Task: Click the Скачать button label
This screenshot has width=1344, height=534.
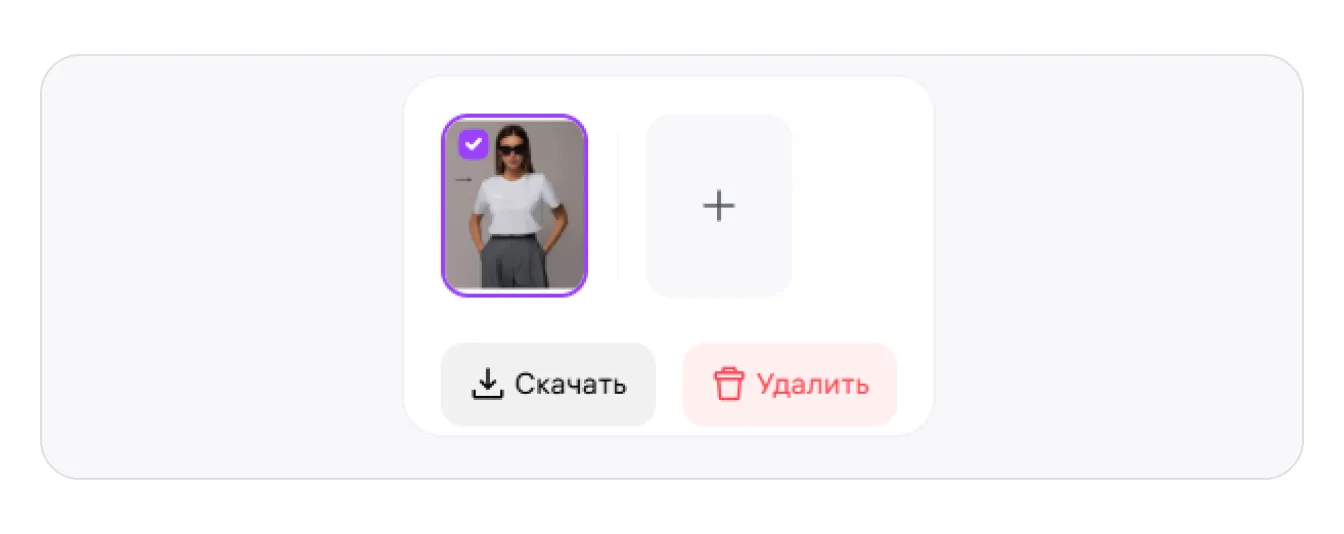Action: [571, 384]
